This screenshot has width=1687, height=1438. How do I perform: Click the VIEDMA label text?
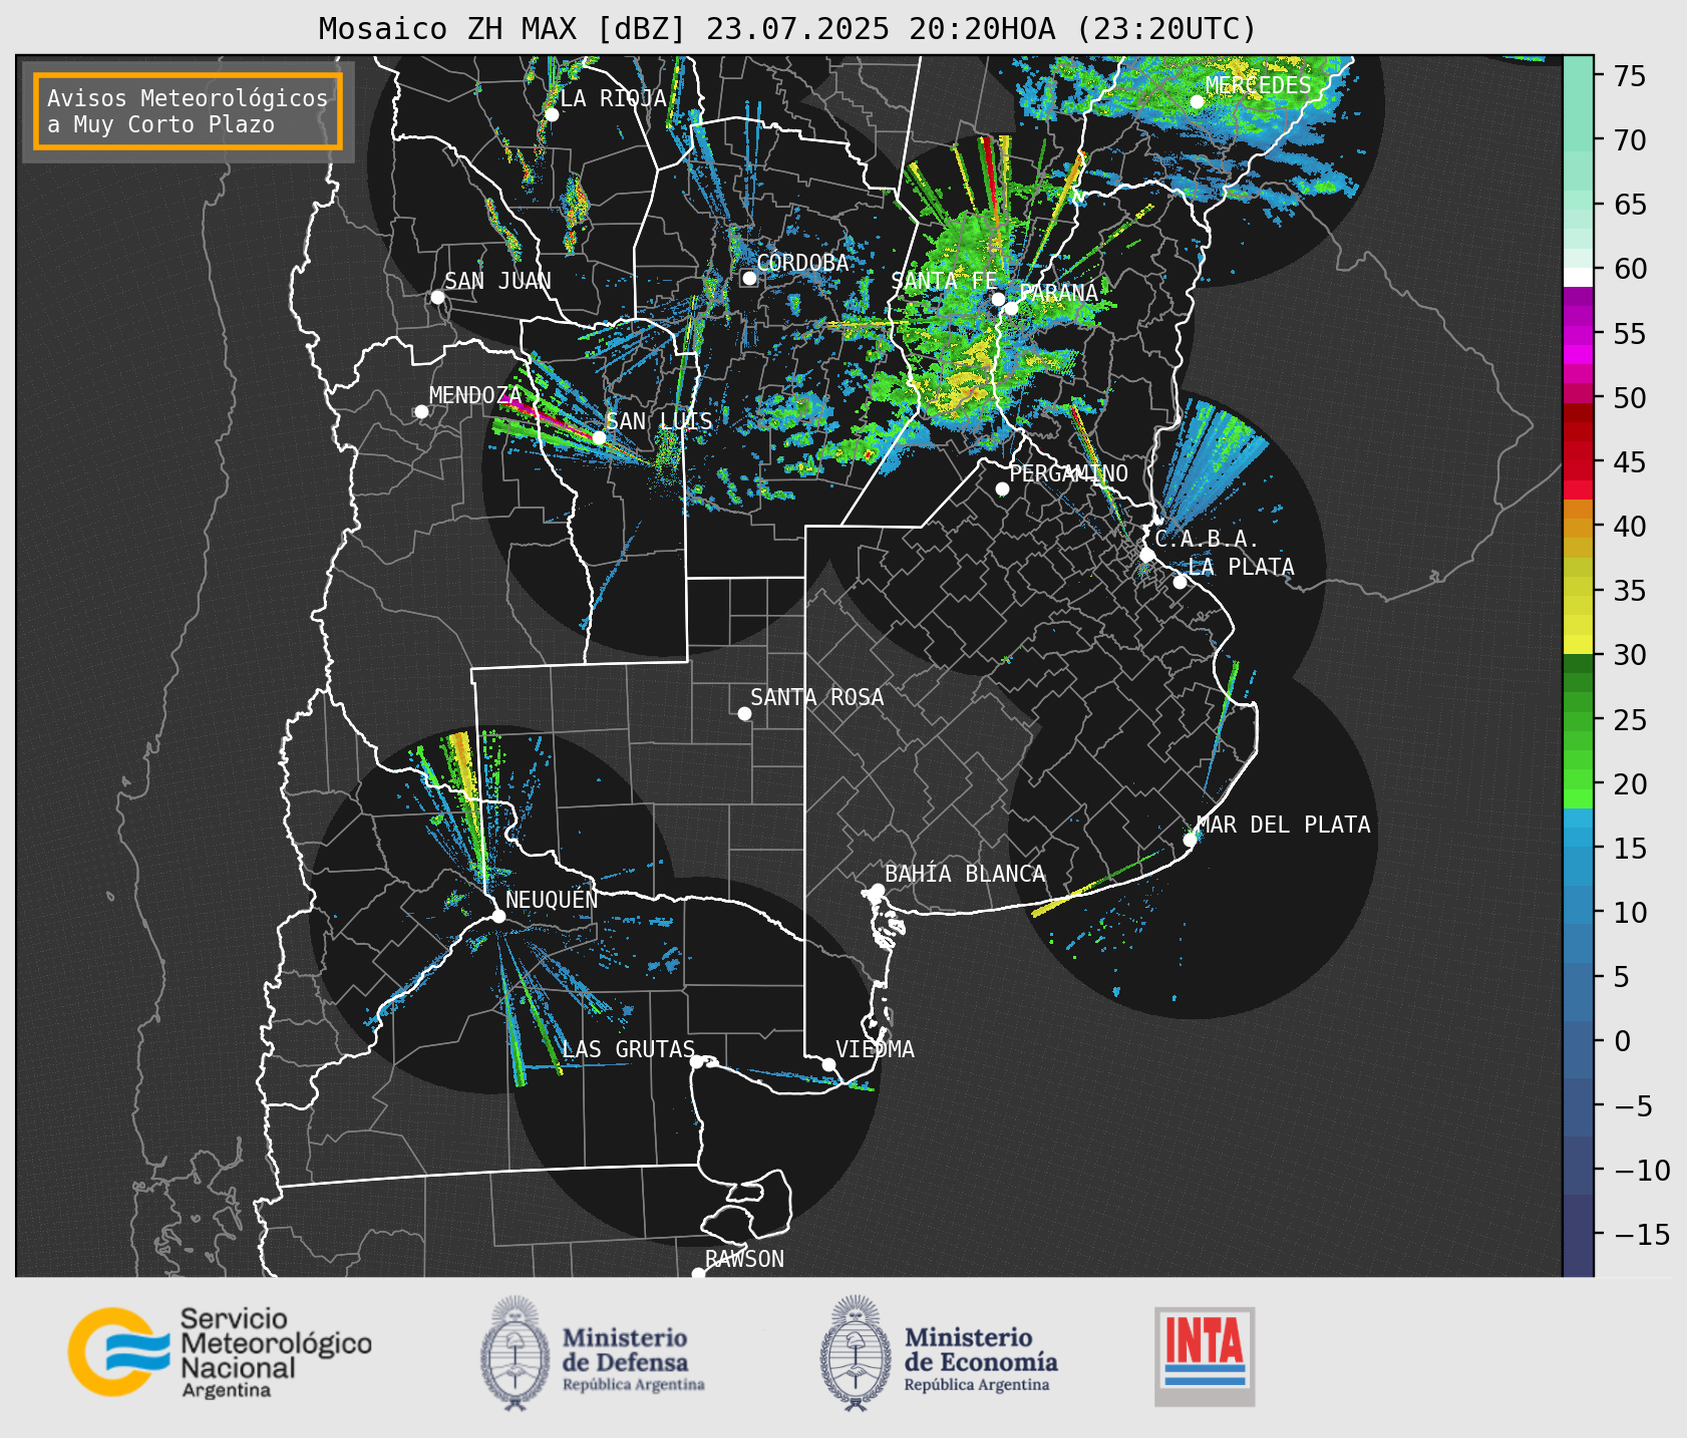coord(875,1049)
